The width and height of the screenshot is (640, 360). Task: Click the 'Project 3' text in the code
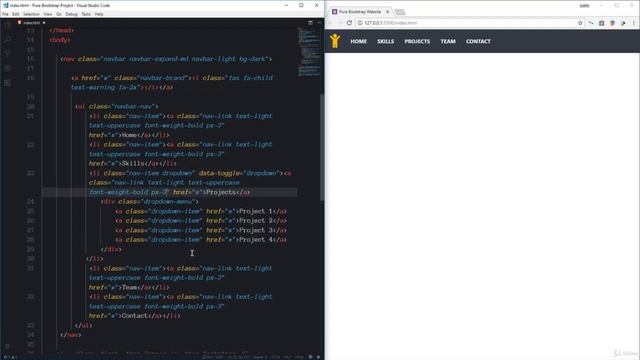256,230
